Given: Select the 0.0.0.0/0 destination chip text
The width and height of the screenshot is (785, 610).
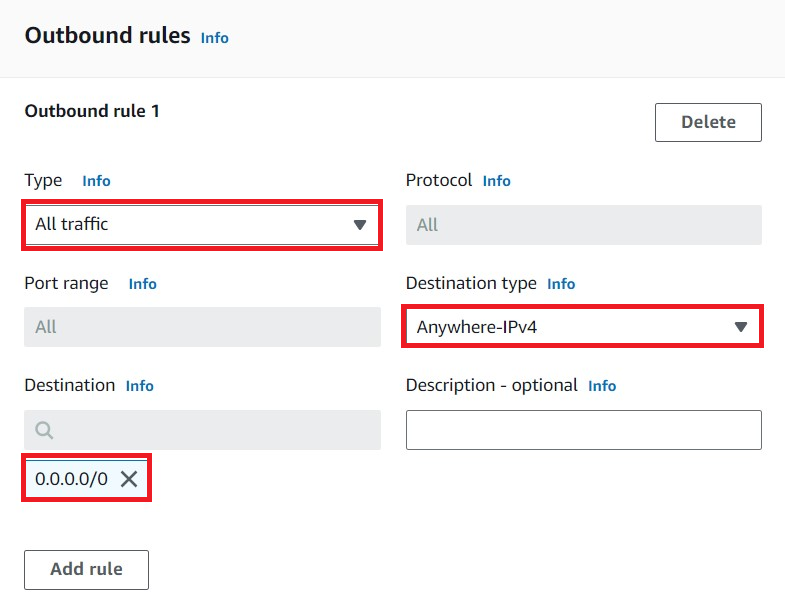Looking at the screenshot, I should [71, 479].
